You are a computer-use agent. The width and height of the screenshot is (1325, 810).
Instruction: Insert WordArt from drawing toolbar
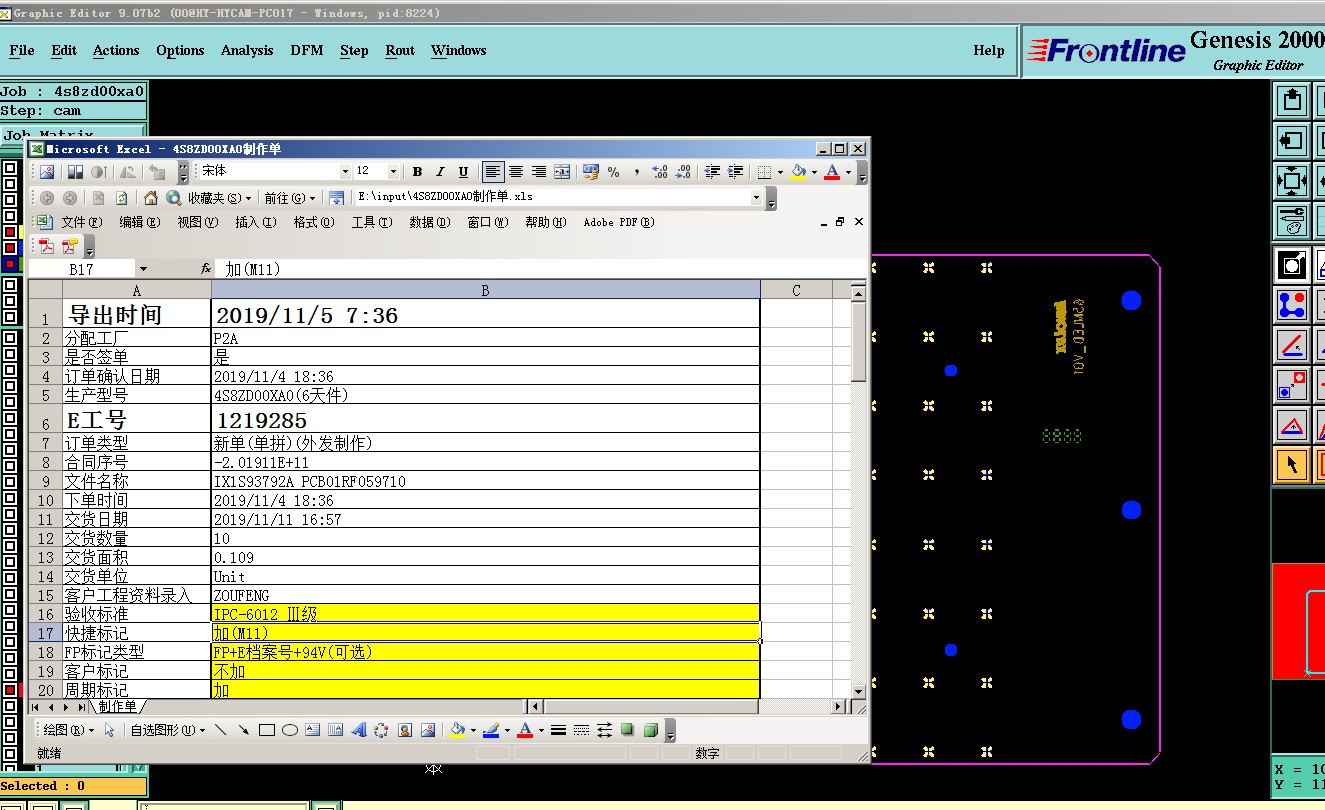[x=358, y=730]
